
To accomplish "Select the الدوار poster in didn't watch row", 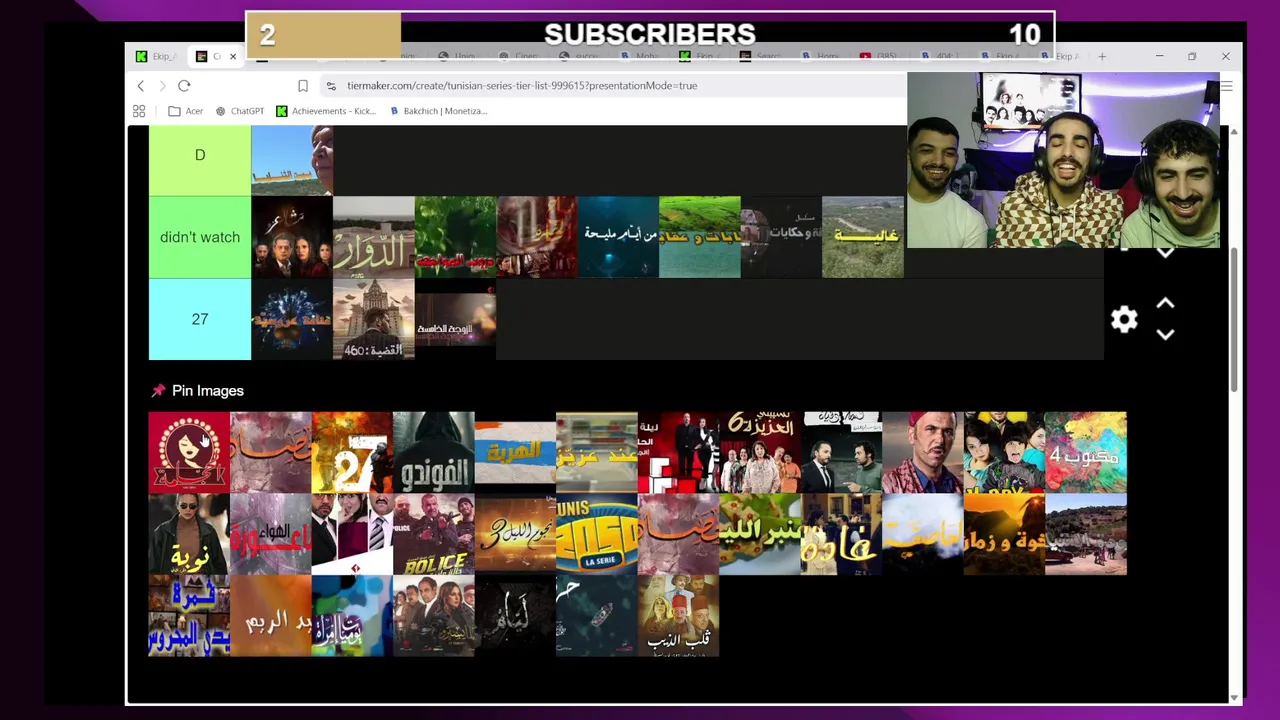I will click(374, 237).
